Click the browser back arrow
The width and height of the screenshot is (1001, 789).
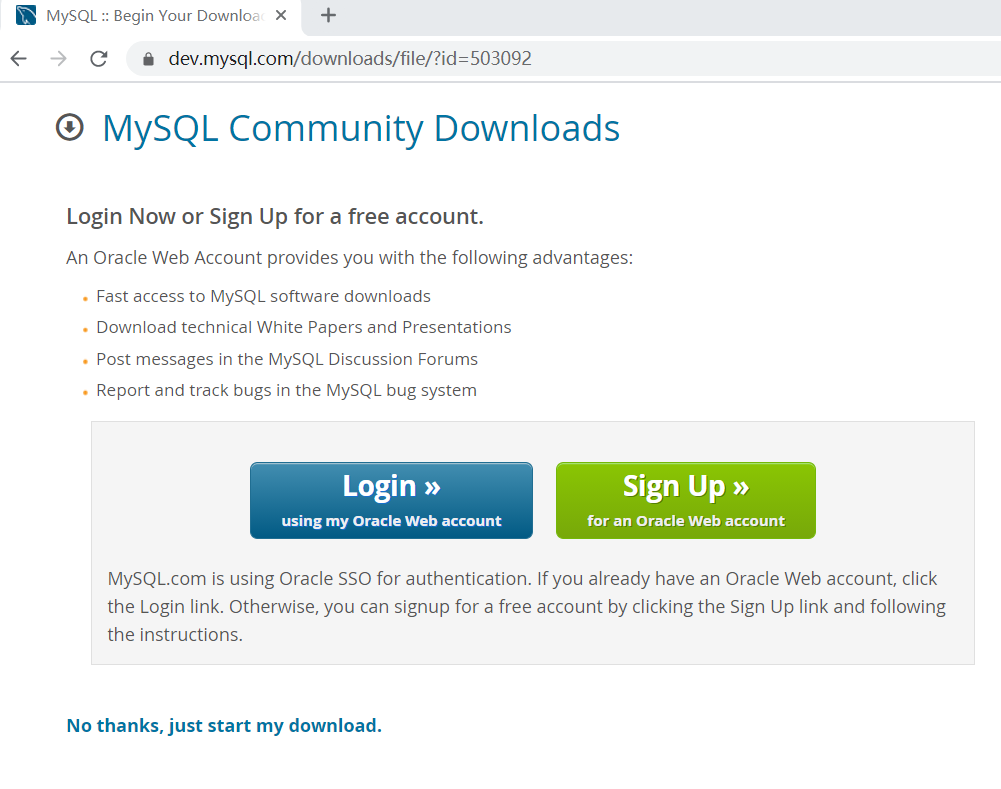point(18,58)
